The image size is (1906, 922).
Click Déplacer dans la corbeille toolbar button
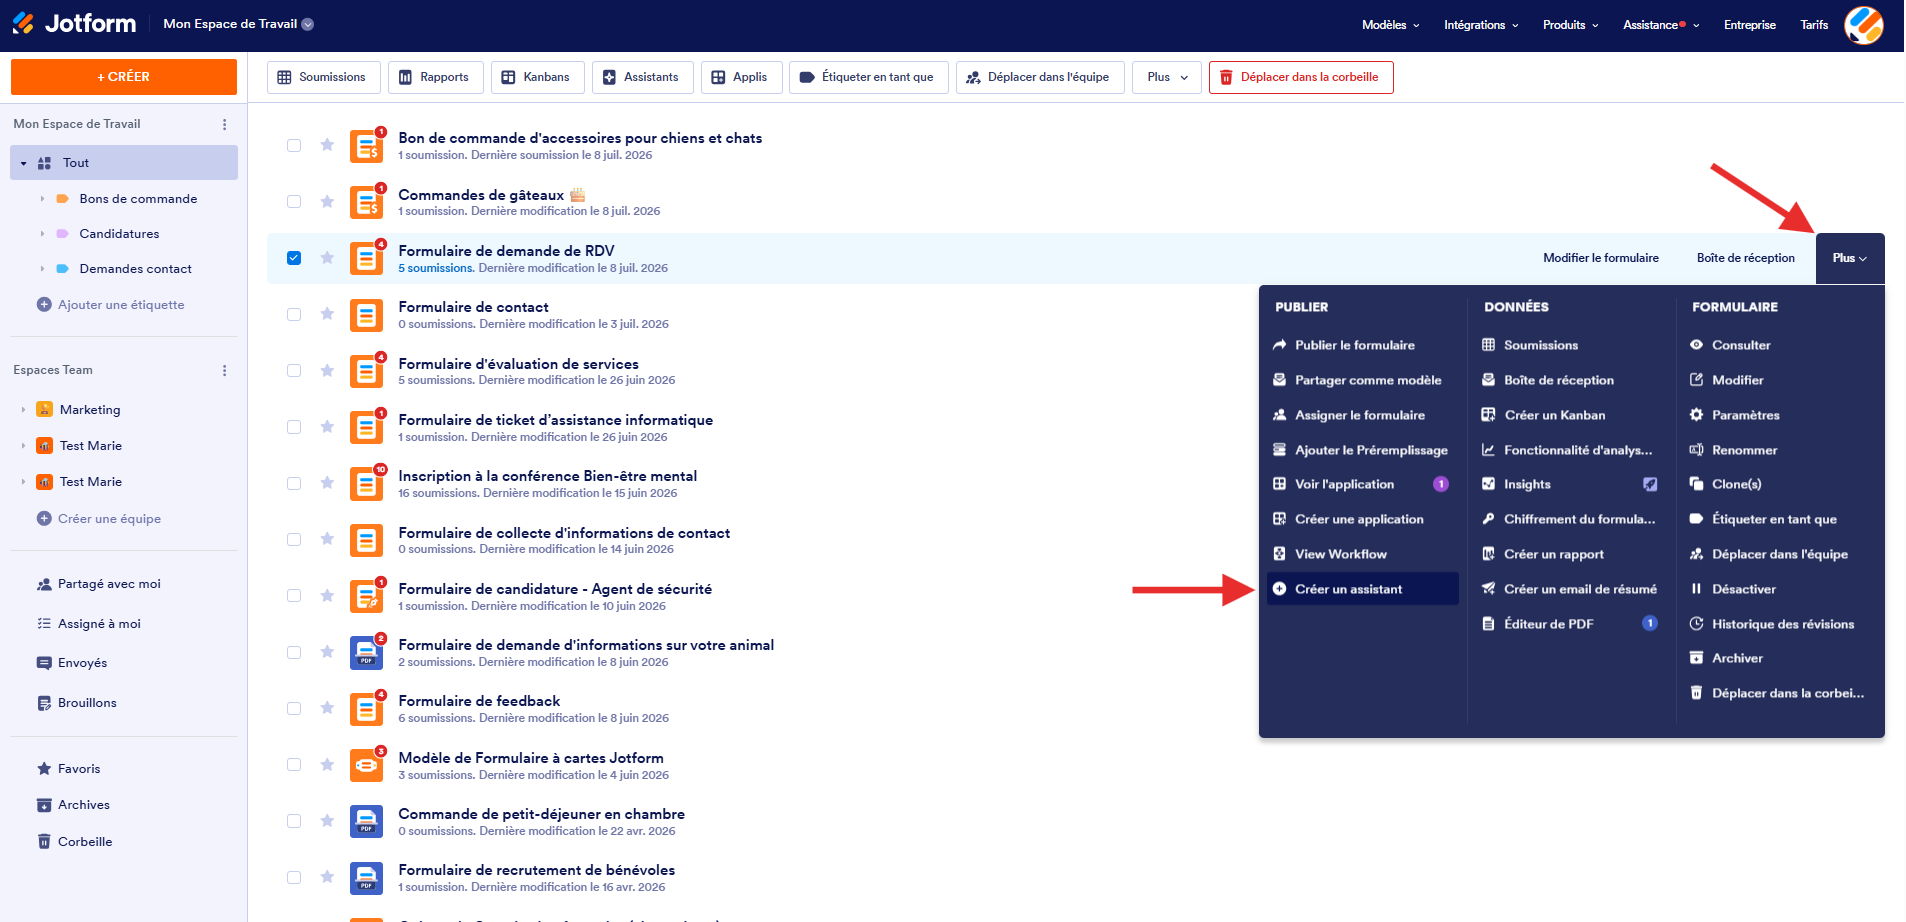tap(1300, 77)
